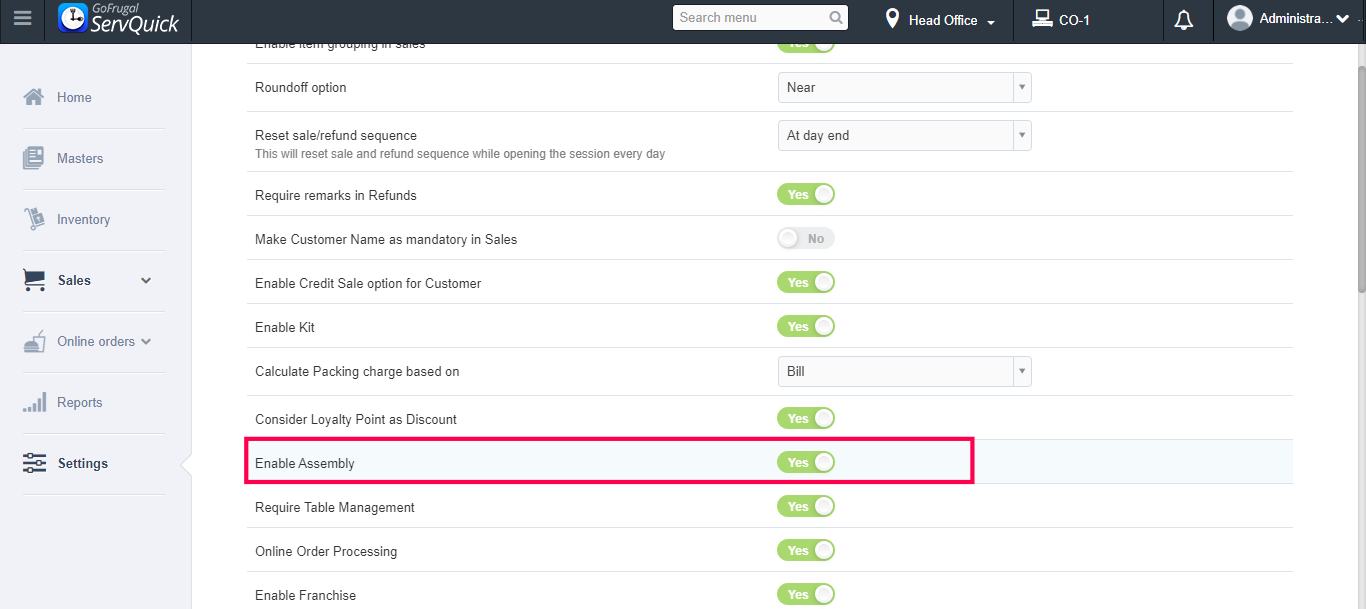Open the notifications bell

[x=1184, y=20]
